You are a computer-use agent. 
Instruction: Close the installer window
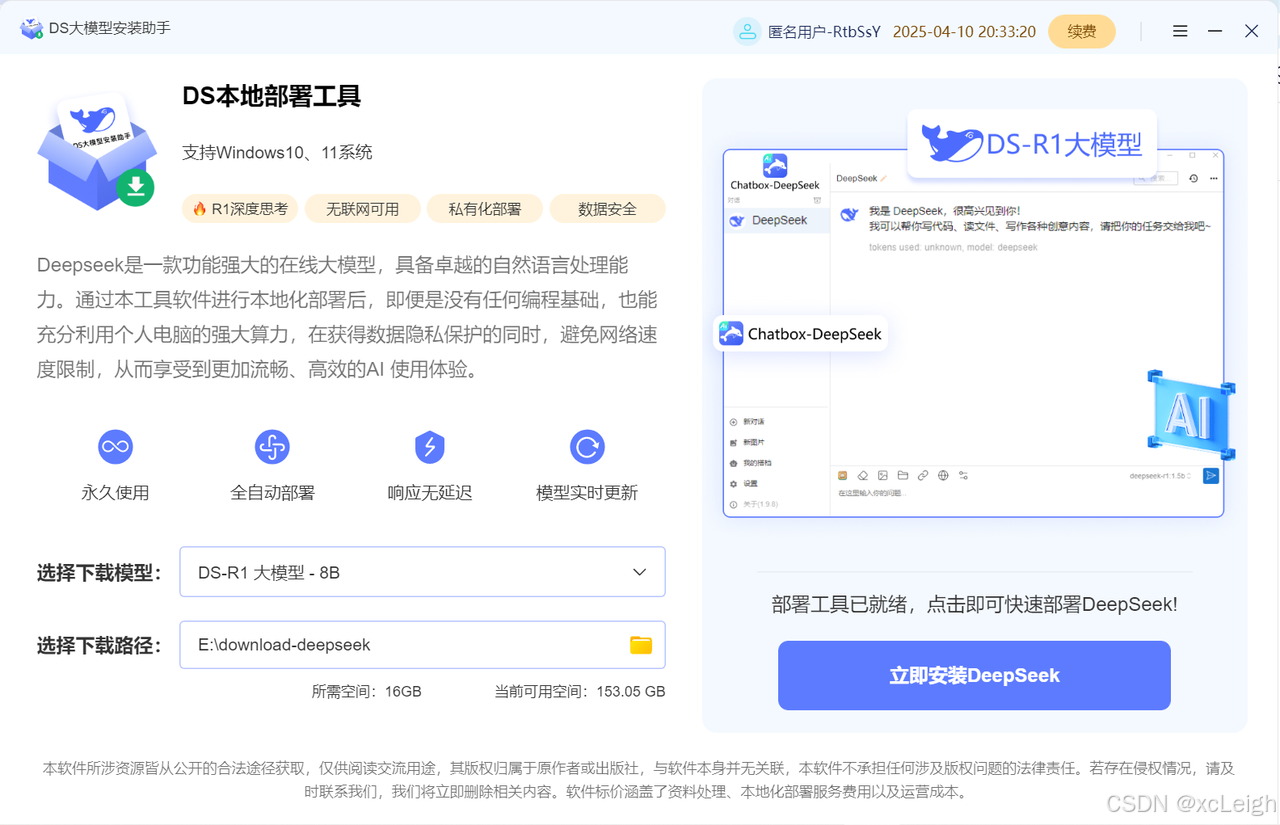click(1251, 31)
